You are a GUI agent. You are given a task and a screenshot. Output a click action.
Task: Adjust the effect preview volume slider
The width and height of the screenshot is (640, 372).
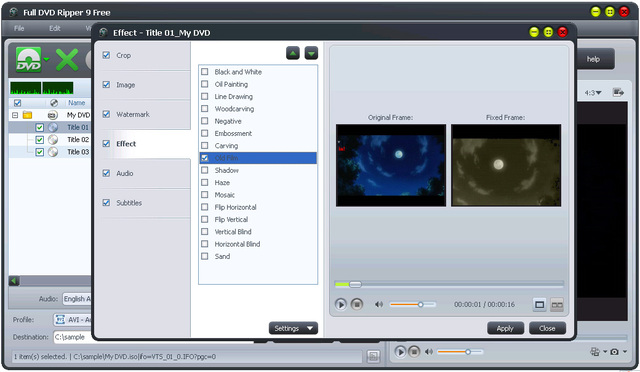(413, 304)
